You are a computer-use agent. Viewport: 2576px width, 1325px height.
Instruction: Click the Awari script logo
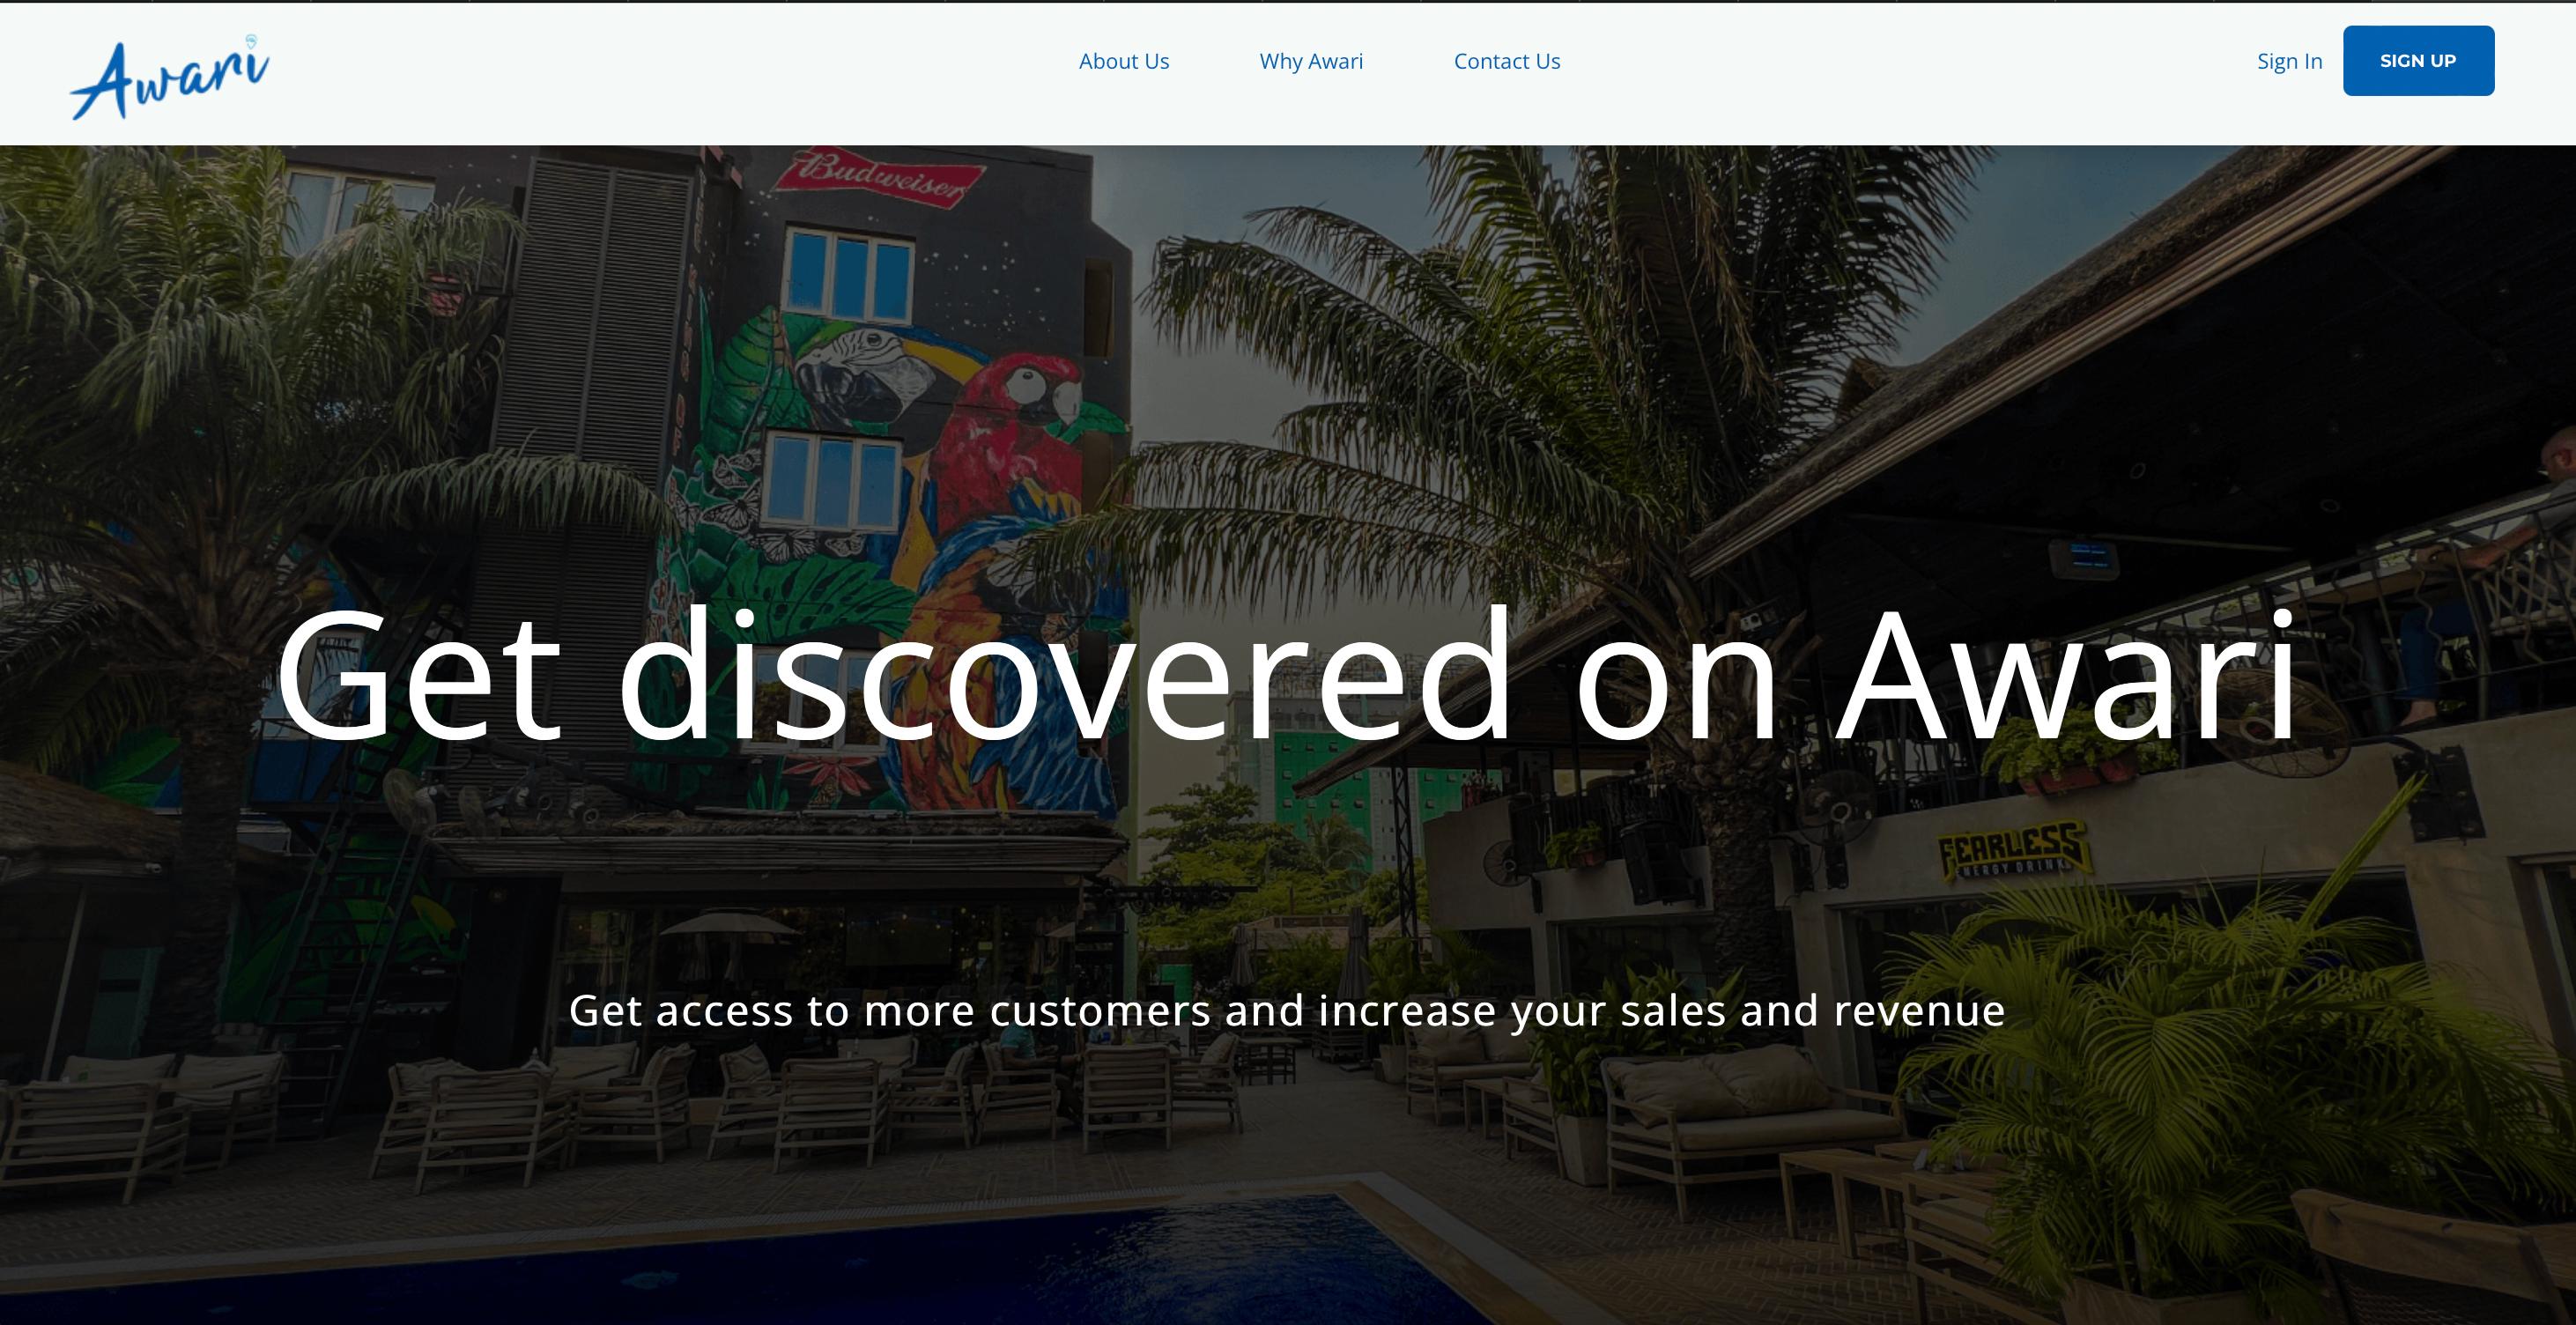pos(170,77)
